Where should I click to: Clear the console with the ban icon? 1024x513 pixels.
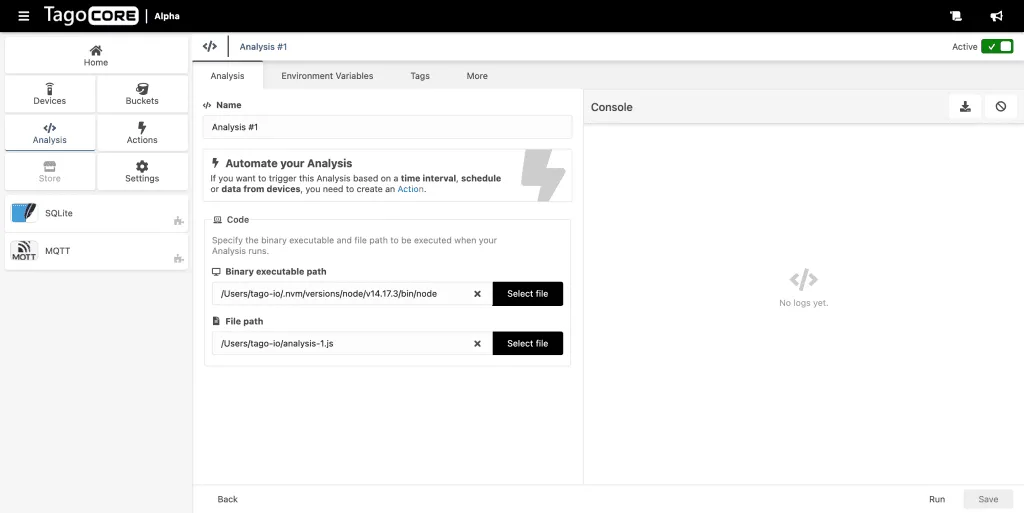click(1000, 107)
